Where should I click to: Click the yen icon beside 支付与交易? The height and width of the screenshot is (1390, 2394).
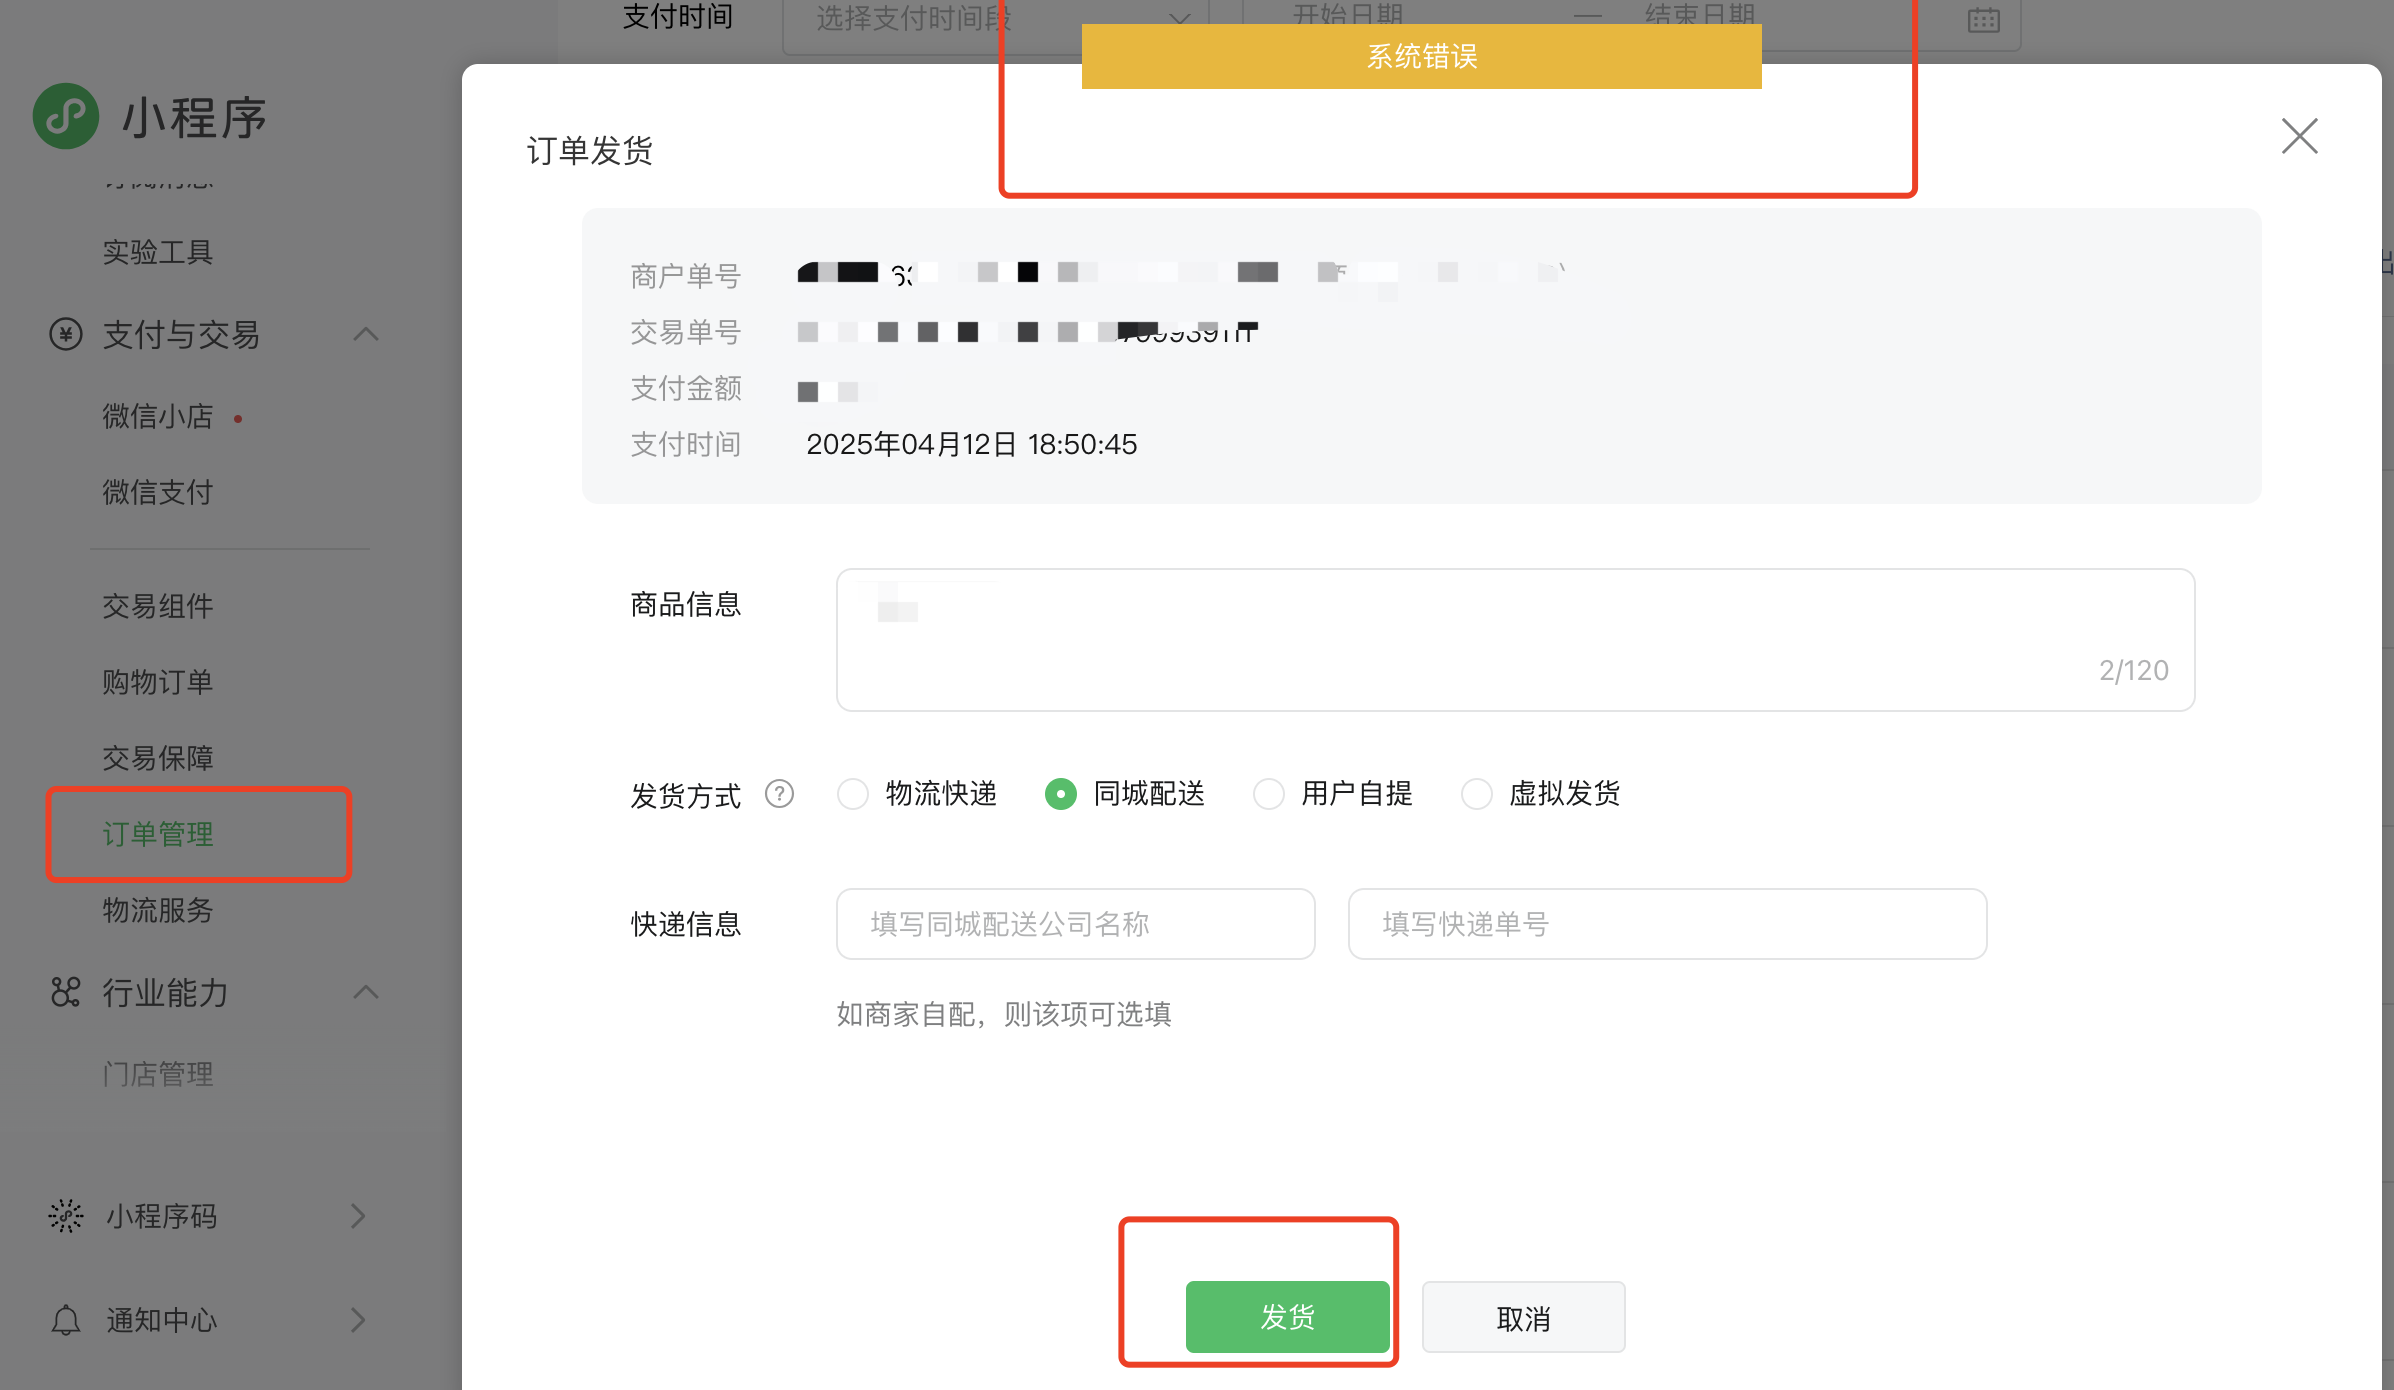coord(66,334)
